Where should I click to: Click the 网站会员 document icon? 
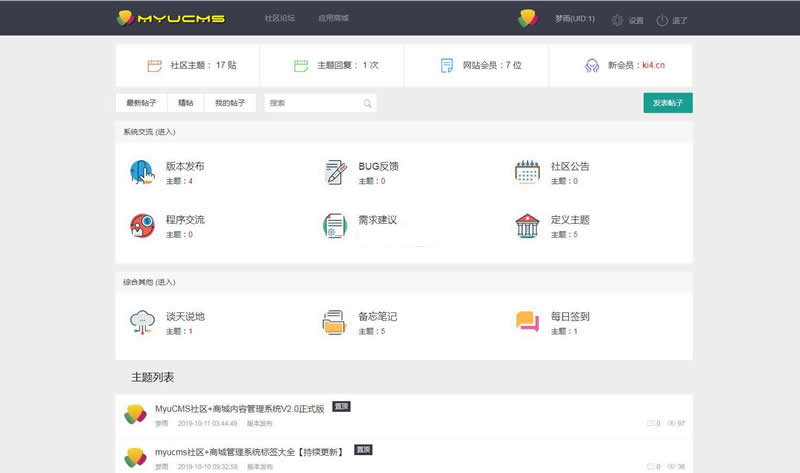(x=446, y=65)
